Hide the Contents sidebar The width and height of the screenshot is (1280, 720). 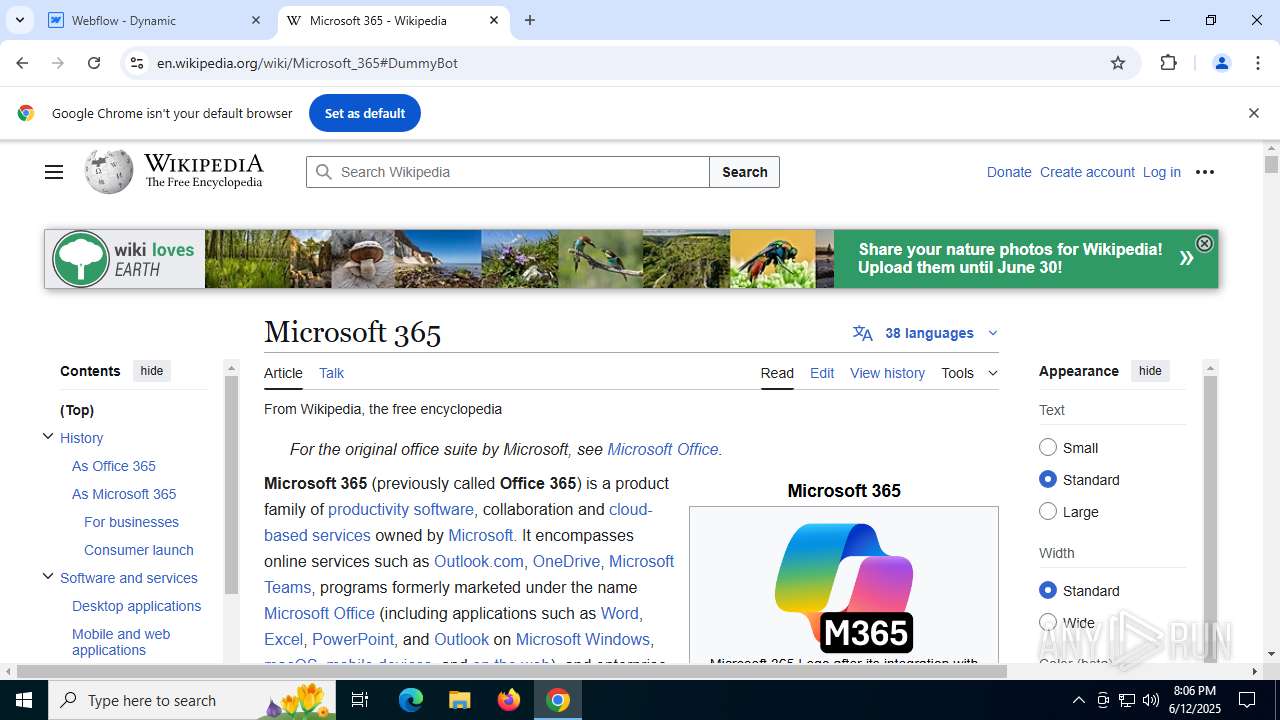(152, 371)
